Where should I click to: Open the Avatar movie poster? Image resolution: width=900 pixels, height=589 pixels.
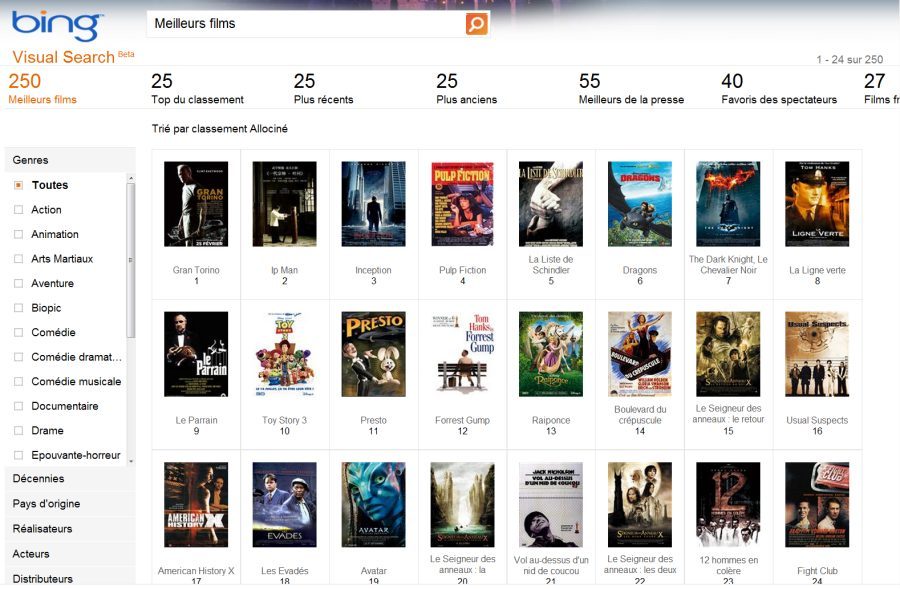pyautogui.click(x=373, y=504)
